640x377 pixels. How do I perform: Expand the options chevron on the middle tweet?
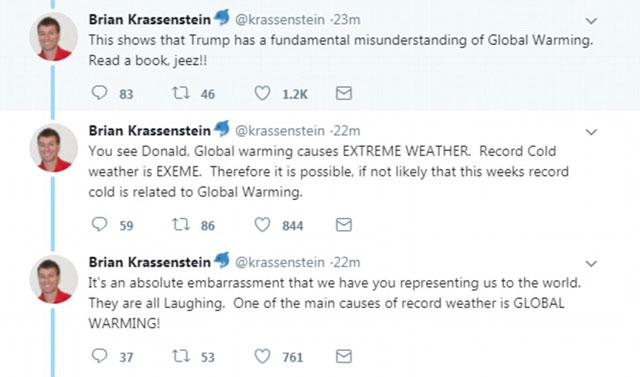pyautogui.click(x=591, y=132)
